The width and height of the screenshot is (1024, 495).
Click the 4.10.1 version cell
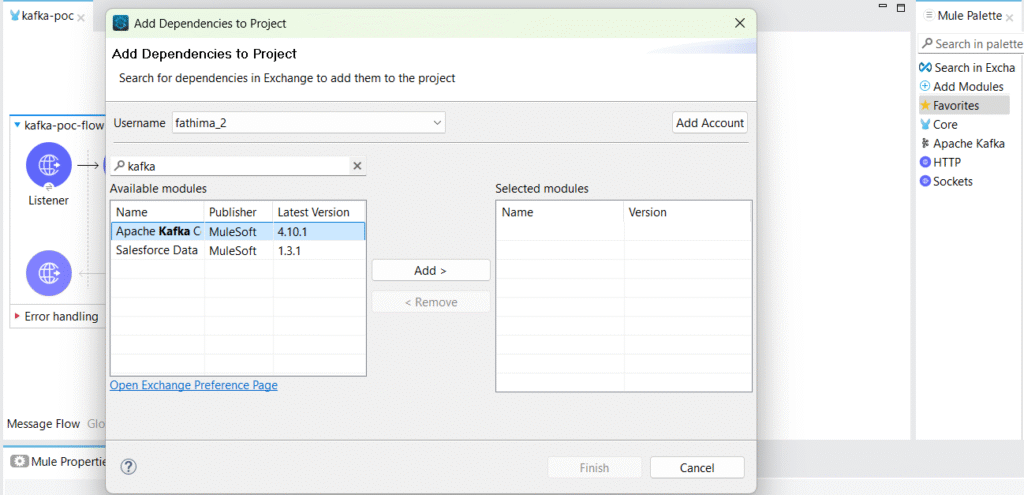click(x=319, y=231)
